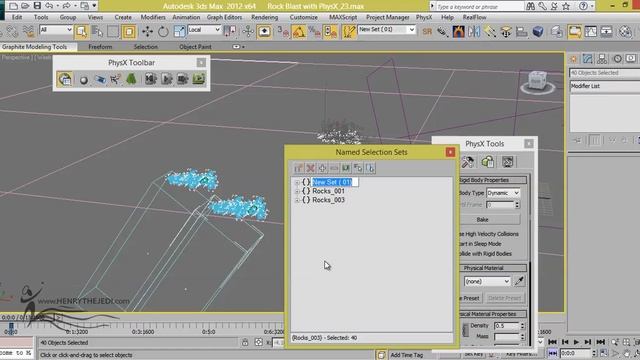Toggle the selection lock icon in status bar
The width and height of the screenshot is (640, 360).
[244, 342]
